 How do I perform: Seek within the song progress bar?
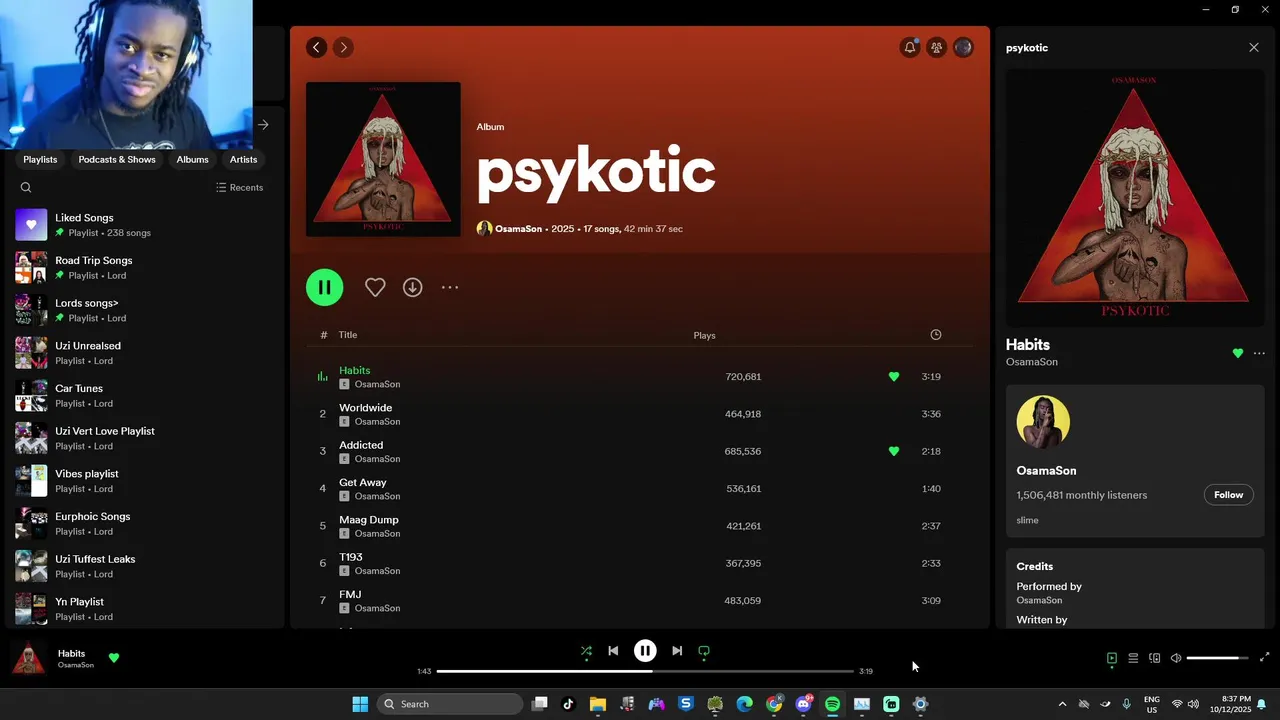tap(645, 671)
